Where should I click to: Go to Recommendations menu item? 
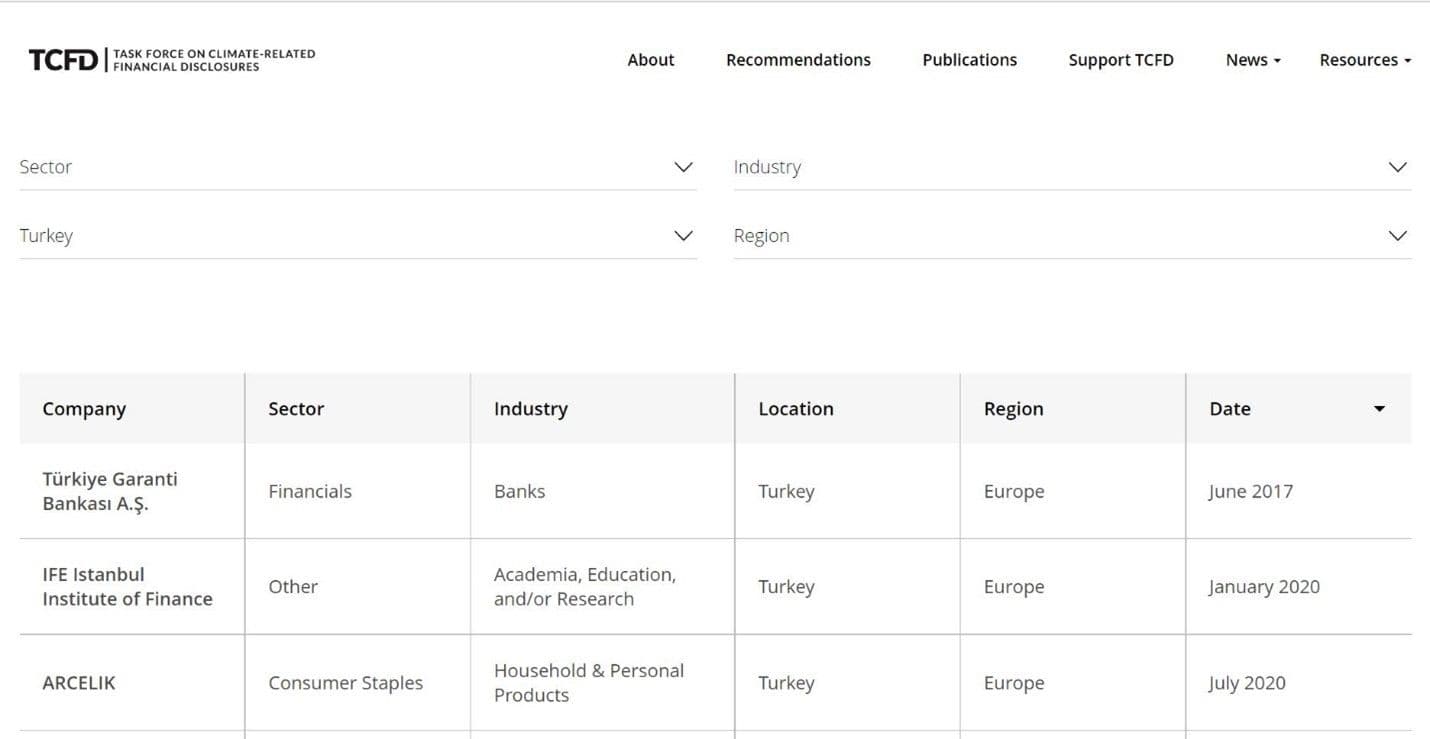(798, 60)
